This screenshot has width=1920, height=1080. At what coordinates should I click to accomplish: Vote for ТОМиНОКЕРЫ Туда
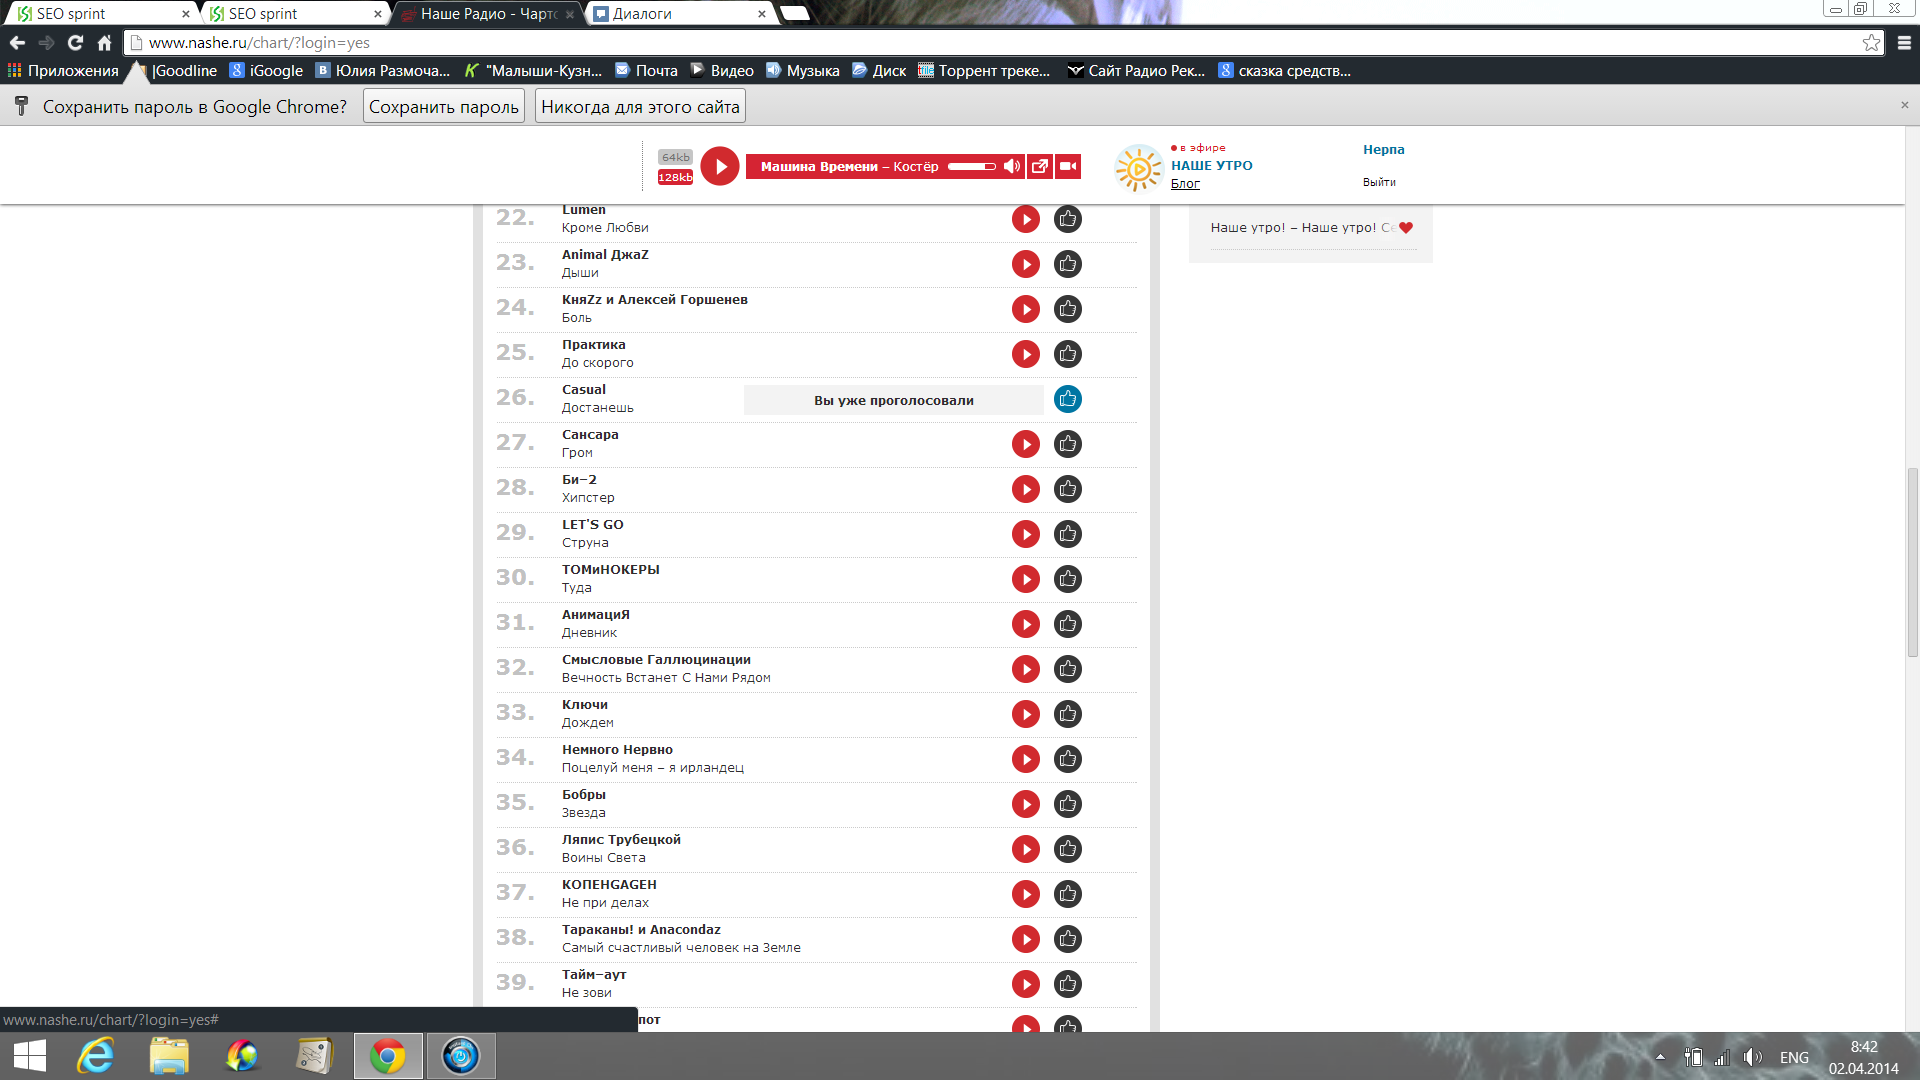point(1067,579)
